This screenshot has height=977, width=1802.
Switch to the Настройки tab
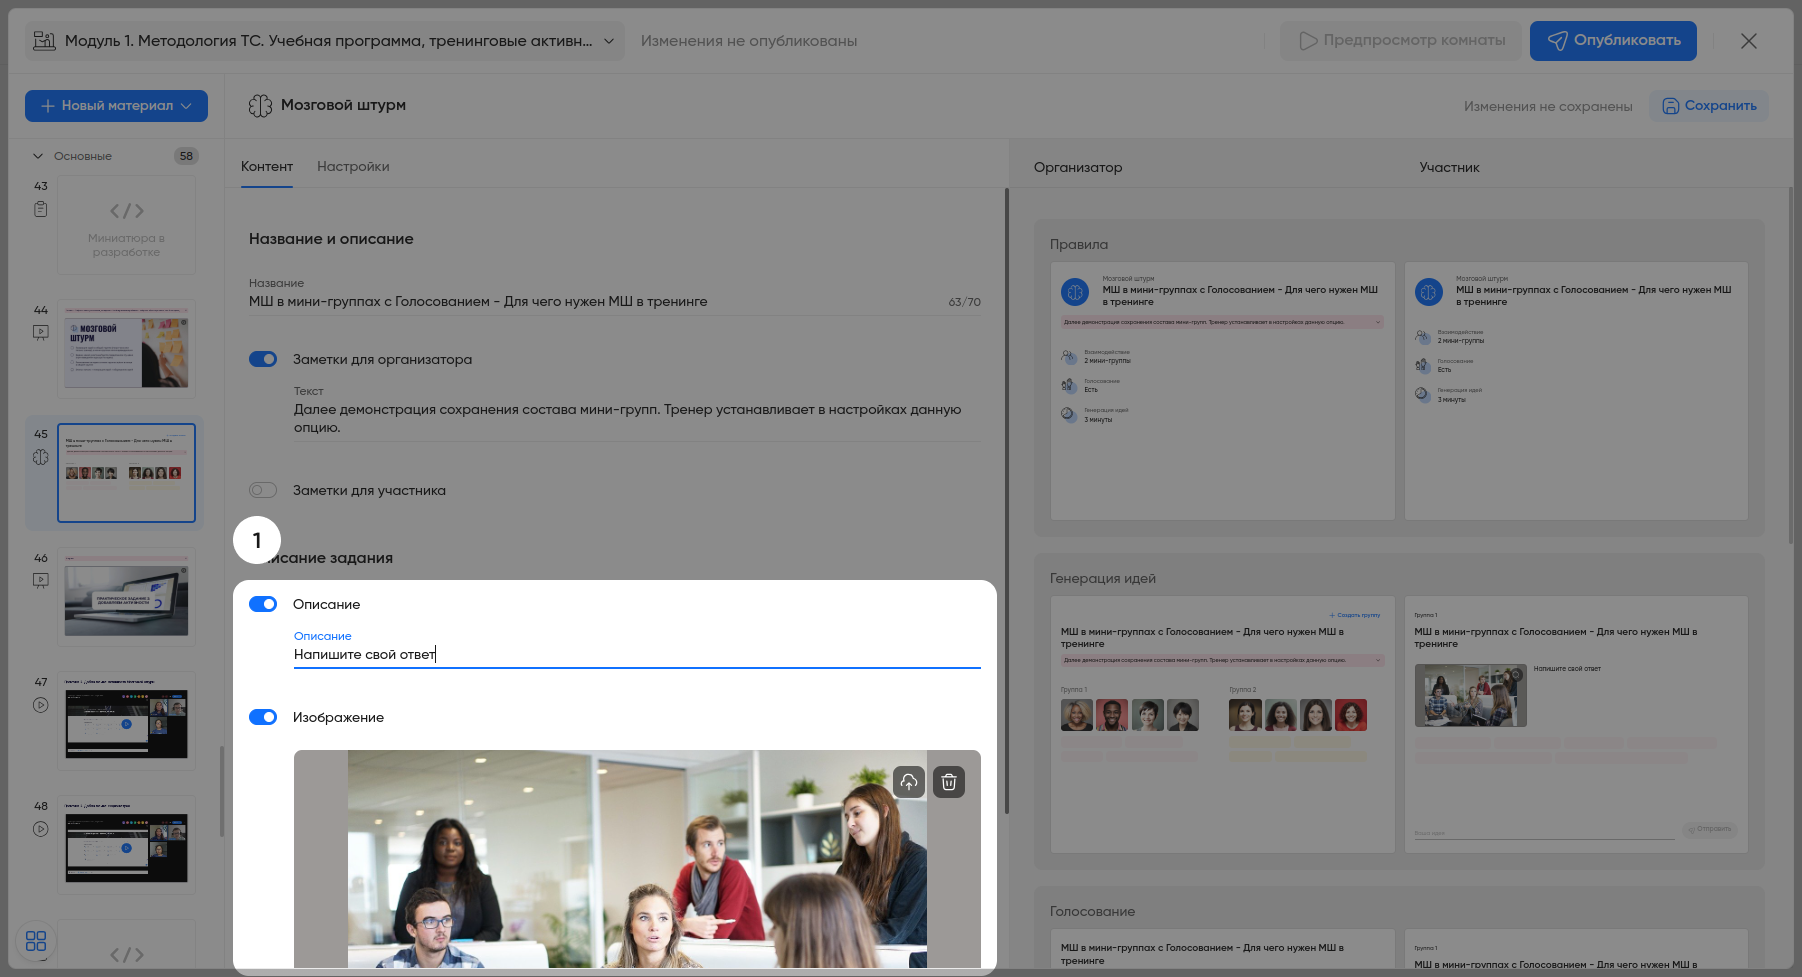coord(353,167)
